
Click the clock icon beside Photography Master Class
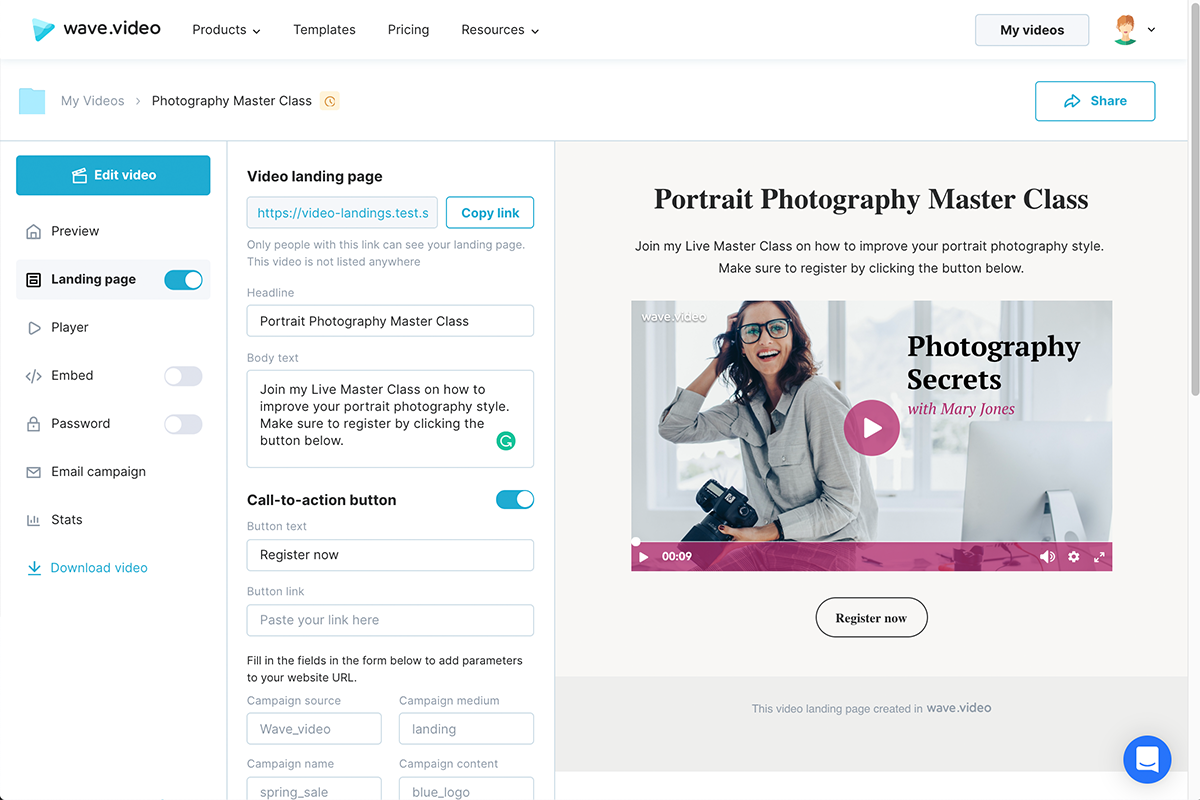pyautogui.click(x=330, y=101)
